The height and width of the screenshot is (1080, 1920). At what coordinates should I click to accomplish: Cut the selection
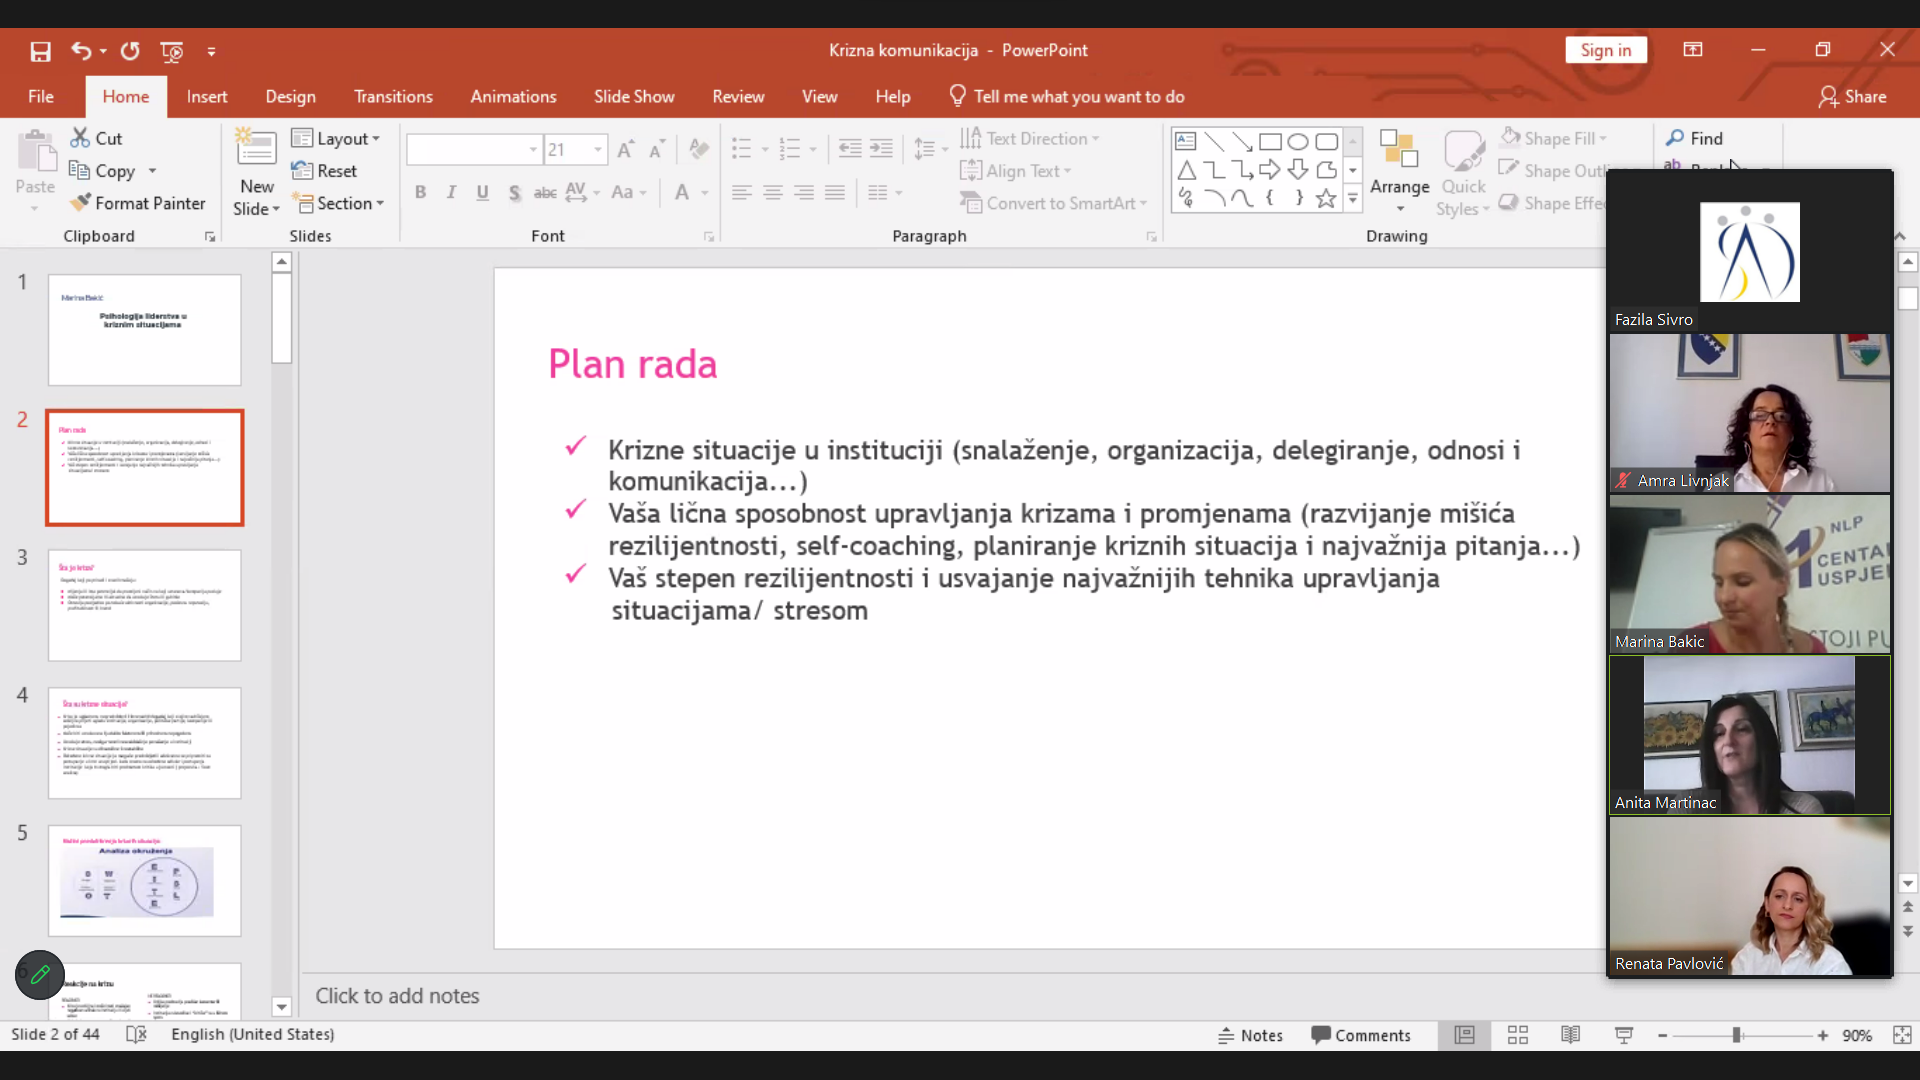pyautogui.click(x=96, y=138)
